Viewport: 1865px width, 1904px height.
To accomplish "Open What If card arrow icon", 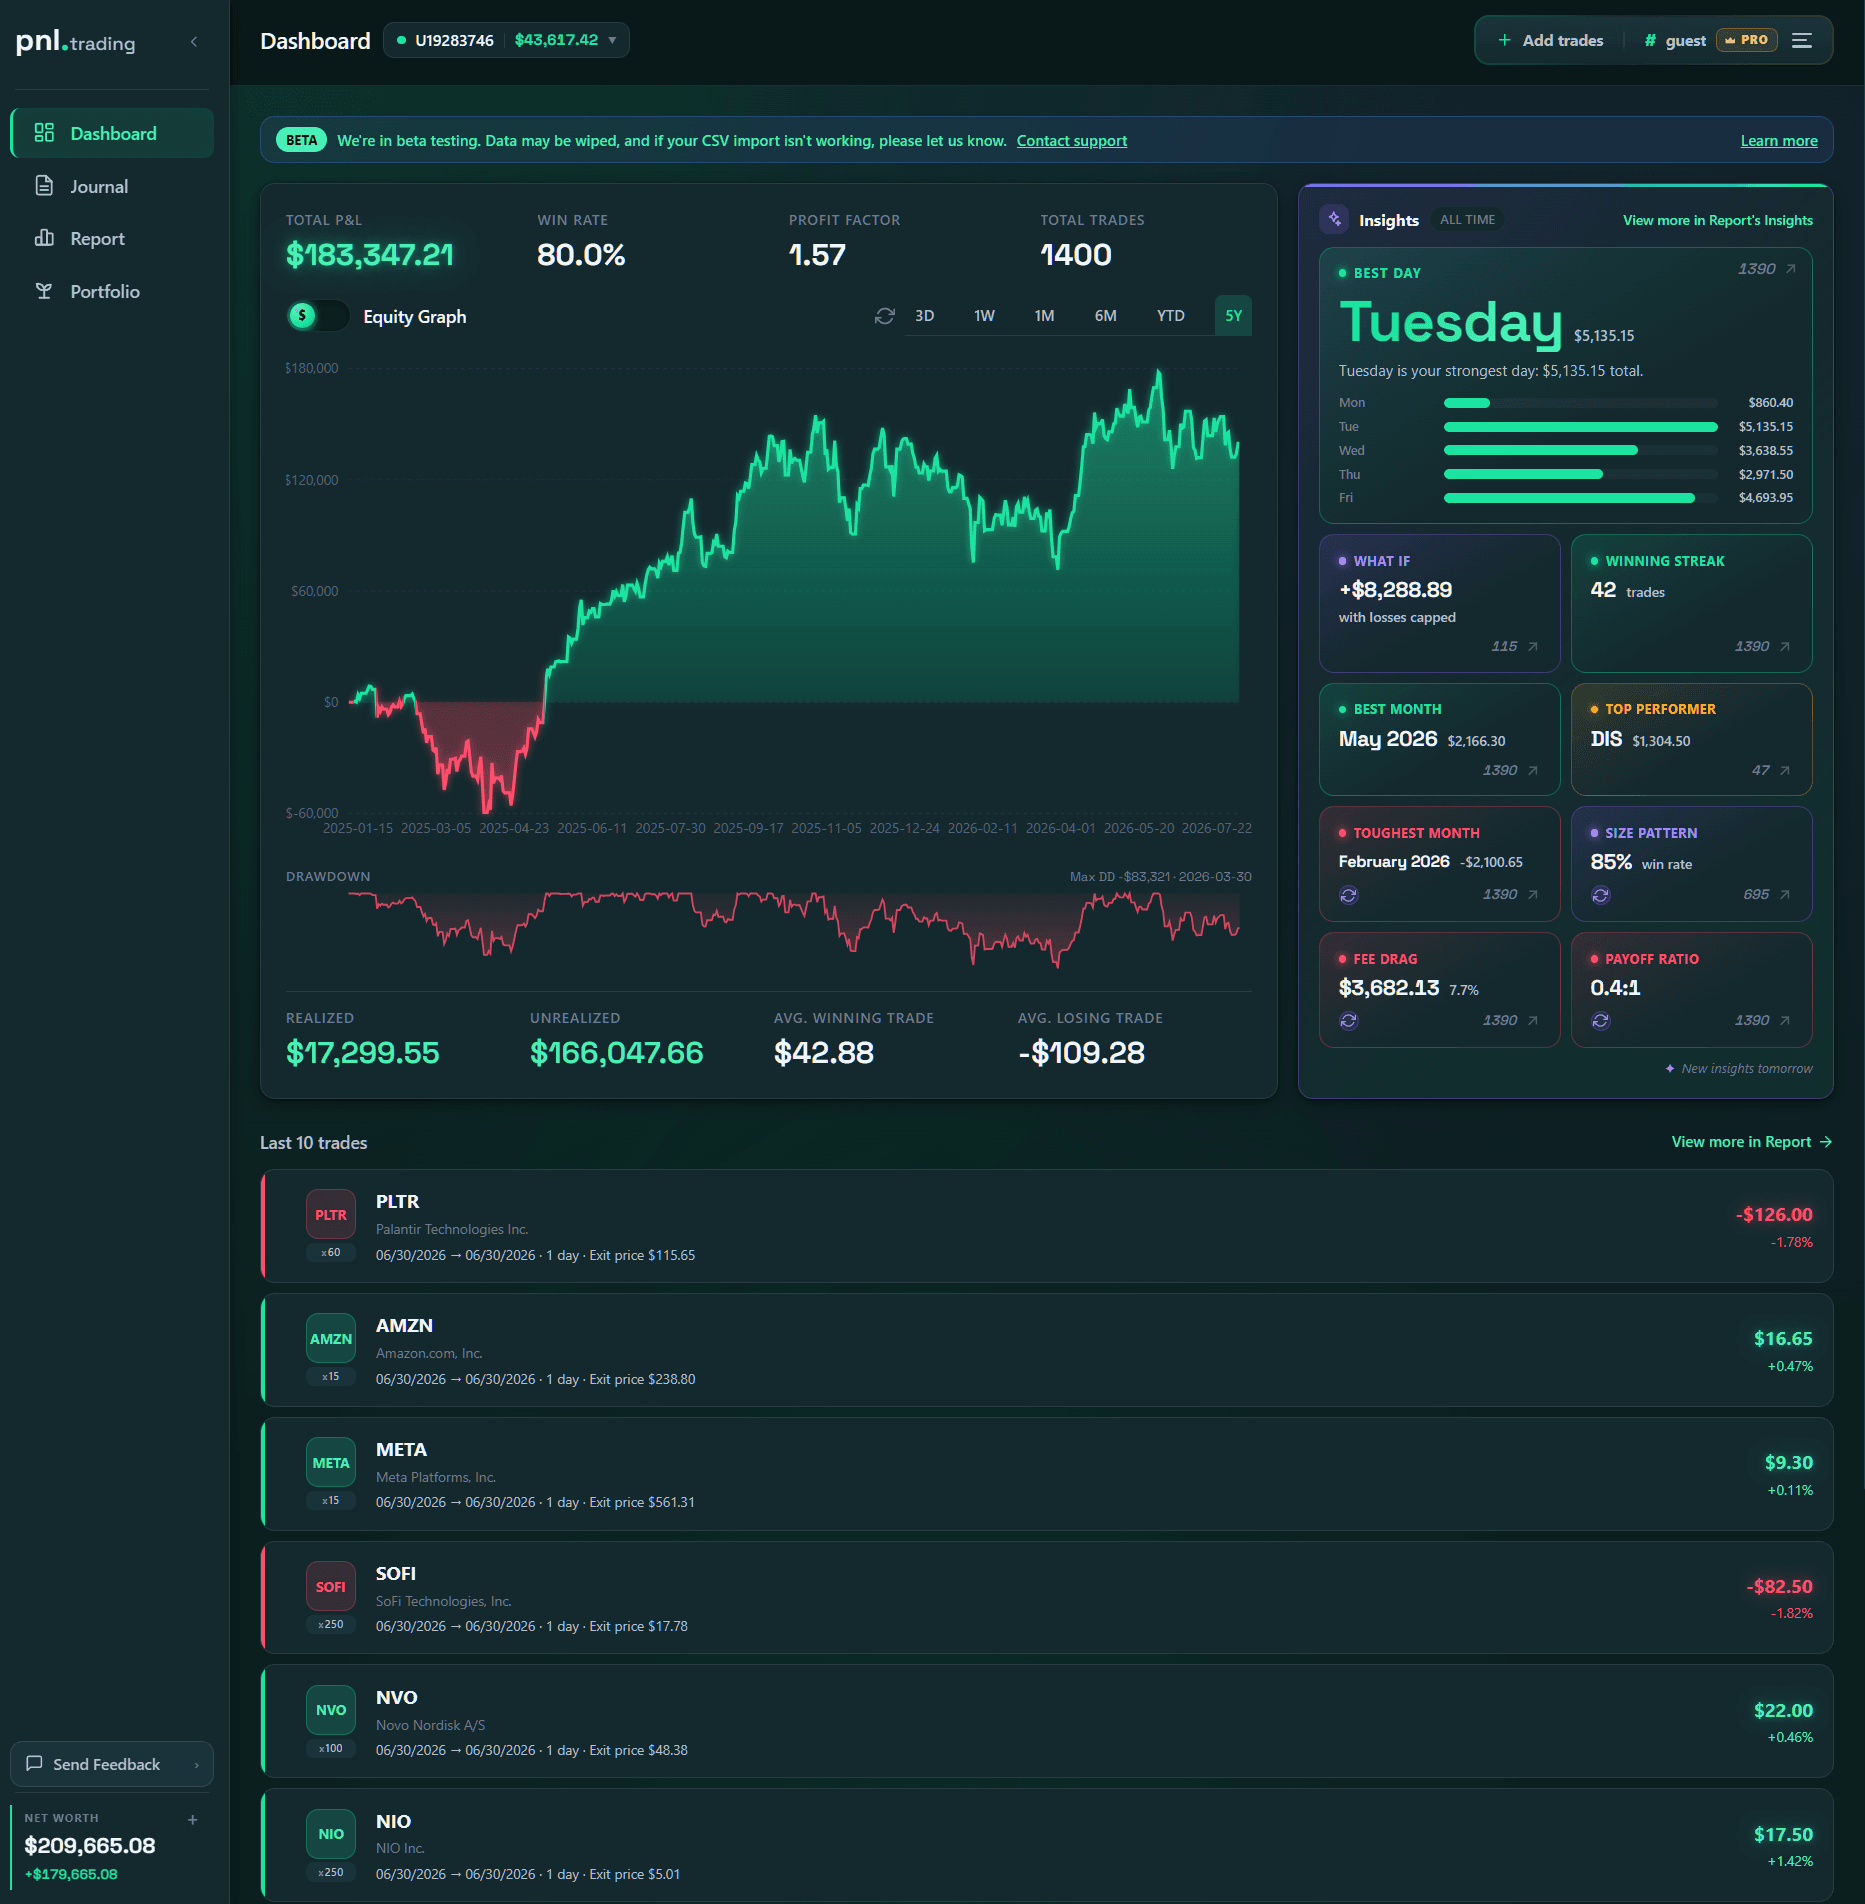I will [1532, 647].
